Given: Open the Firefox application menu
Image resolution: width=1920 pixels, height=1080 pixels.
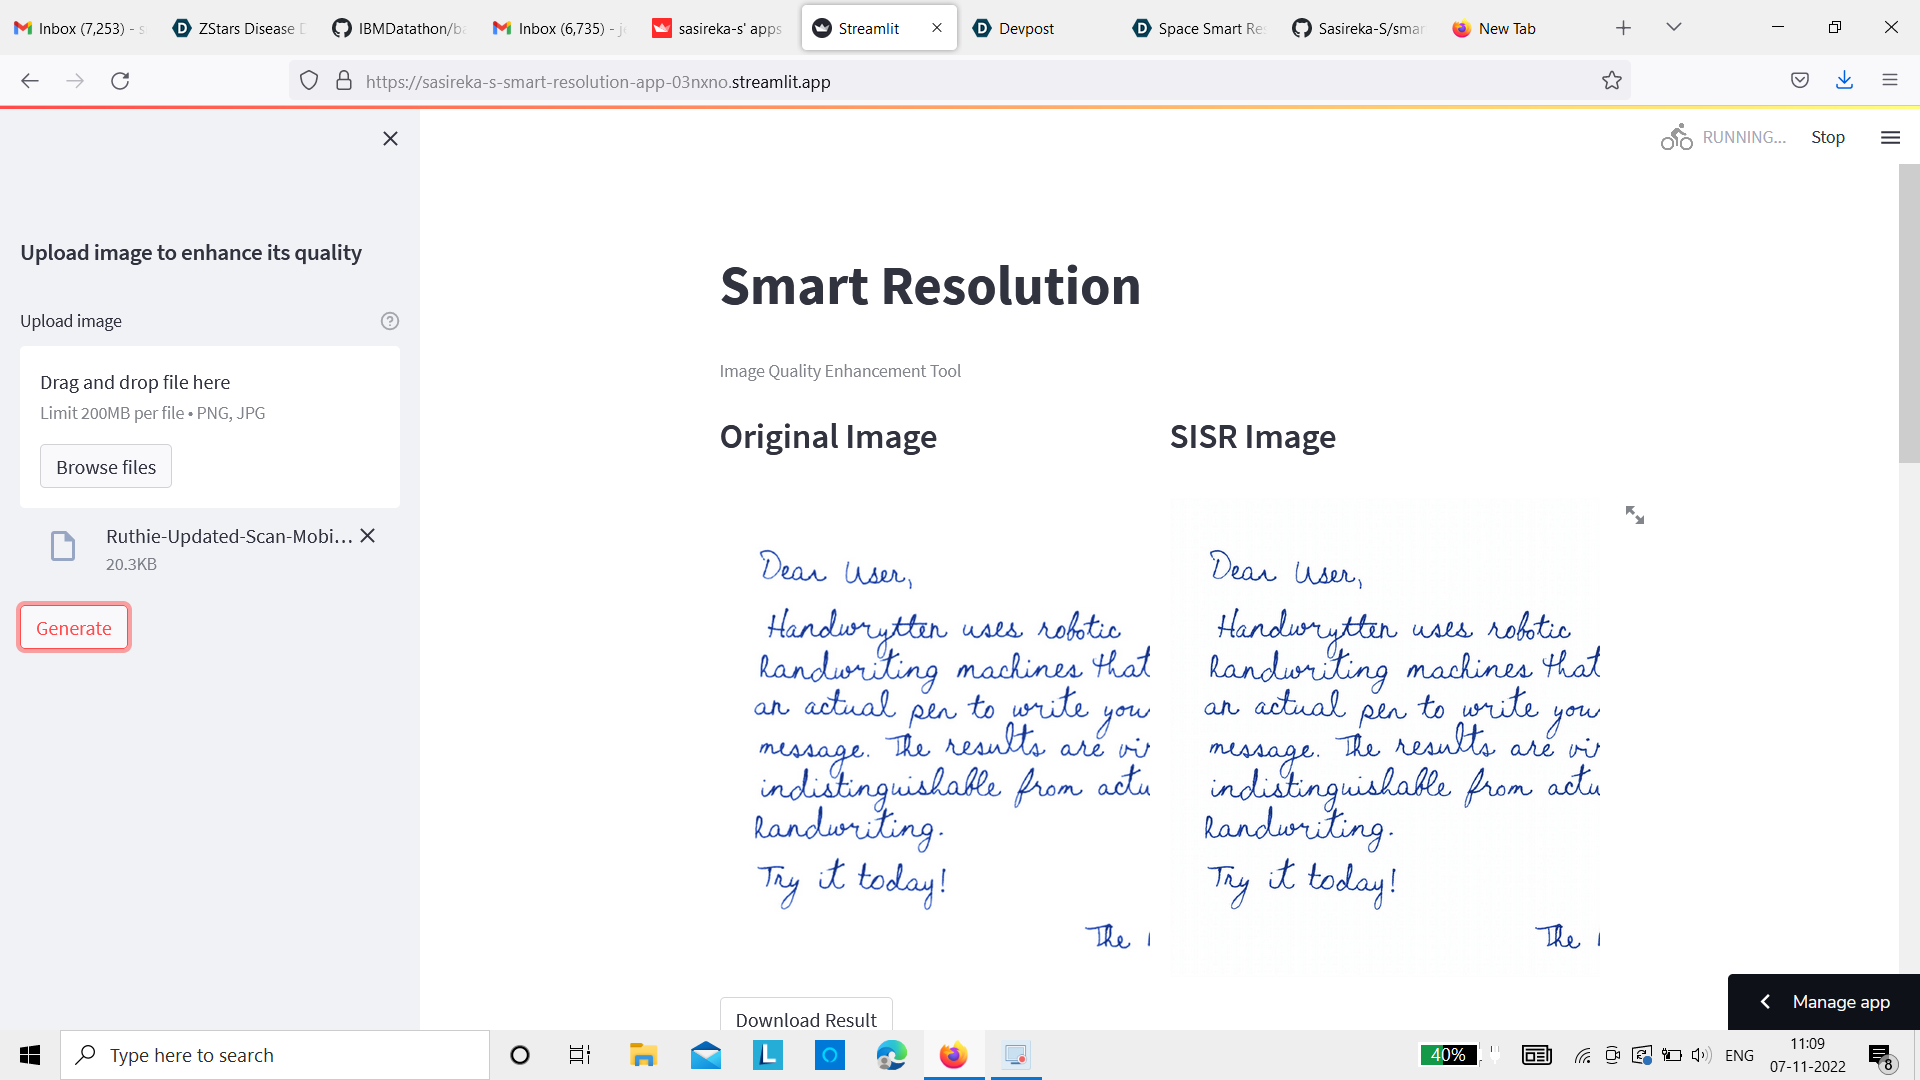Looking at the screenshot, I should pos(1889,81).
